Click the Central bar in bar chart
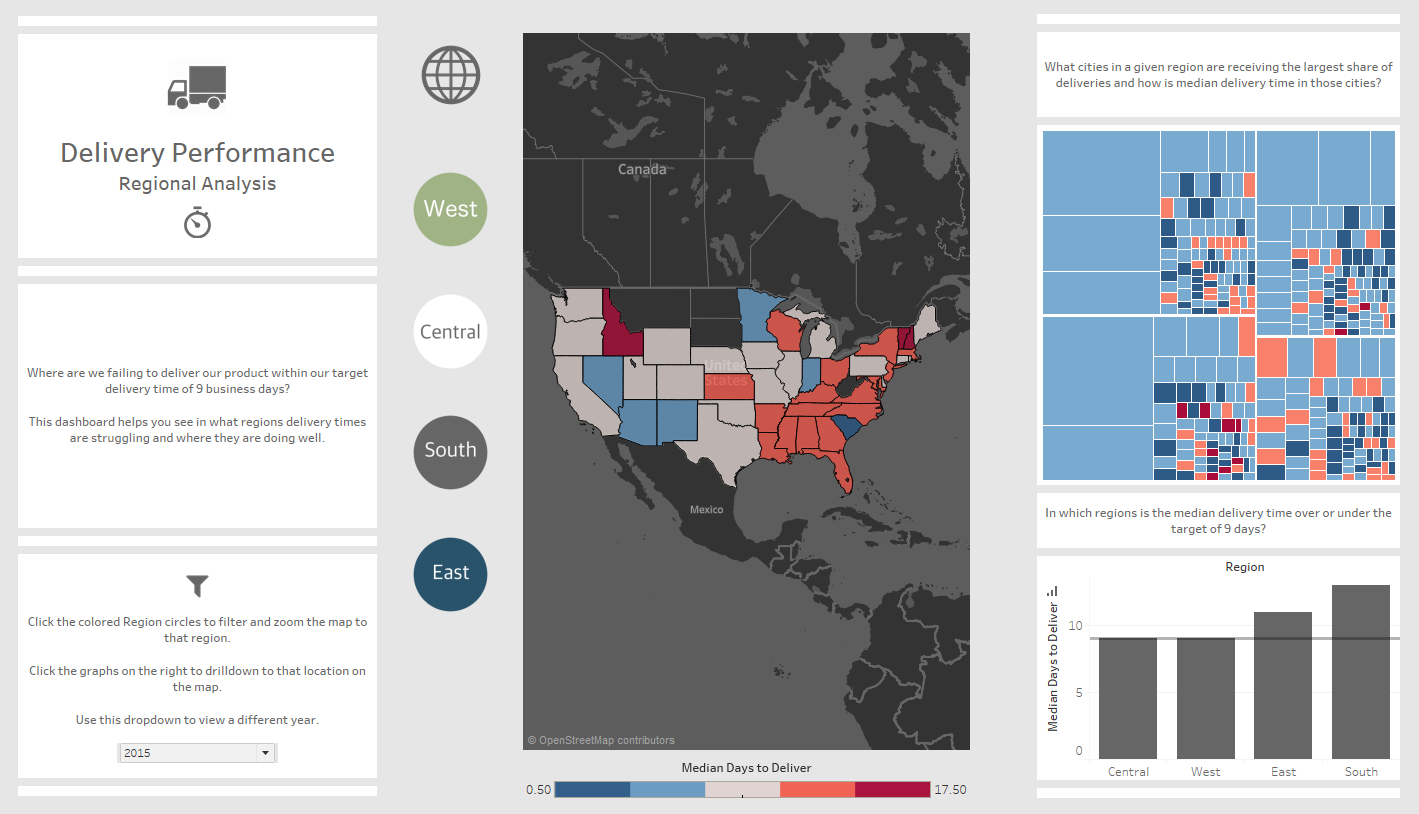The height and width of the screenshot is (814, 1419). (1128, 698)
